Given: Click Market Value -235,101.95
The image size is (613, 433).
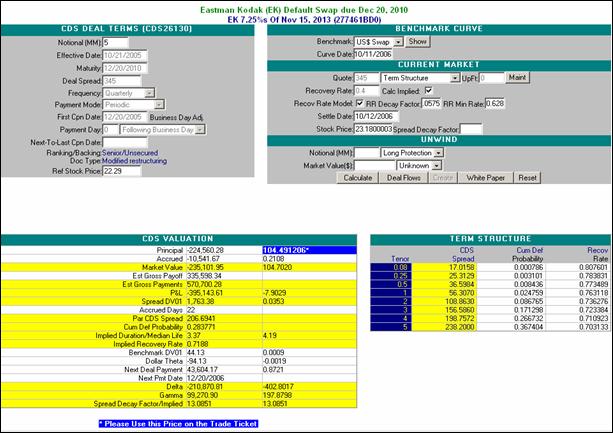Looking at the screenshot, I should pyautogui.click(x=205, y=267).
